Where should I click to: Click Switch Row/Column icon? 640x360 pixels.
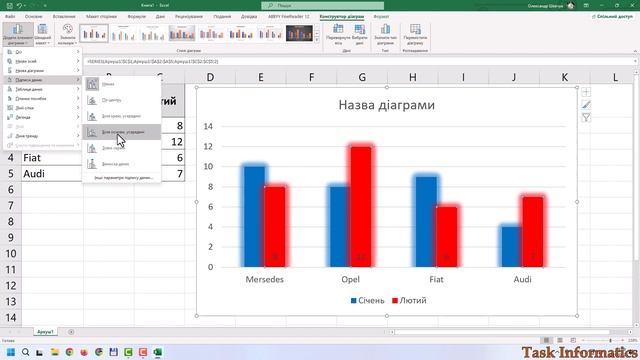(338, 34)
